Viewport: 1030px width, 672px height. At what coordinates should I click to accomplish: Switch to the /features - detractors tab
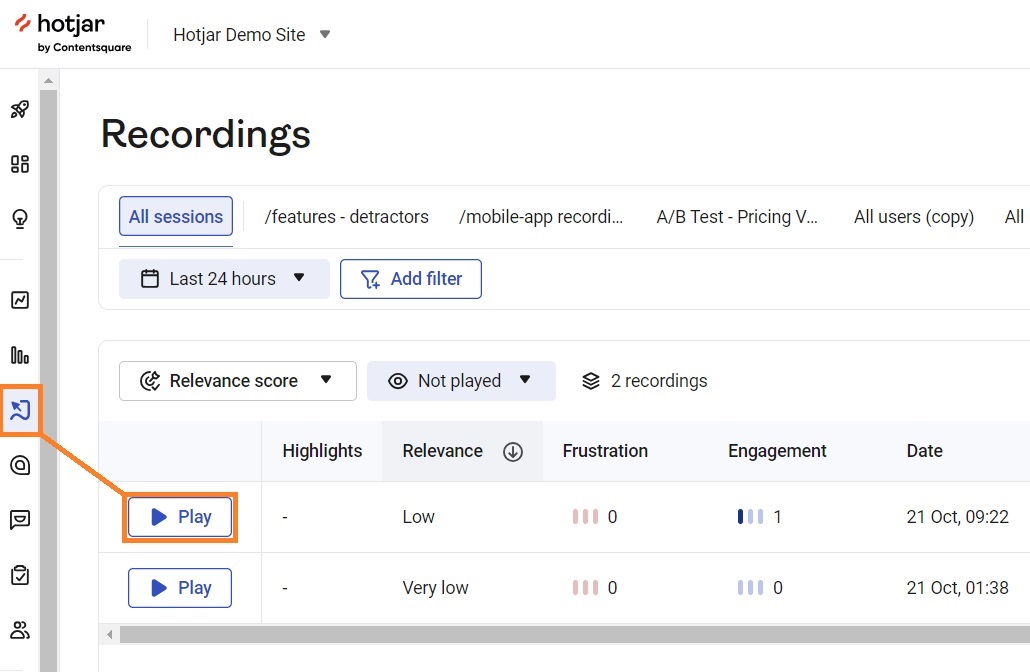(x=346, y=216)
